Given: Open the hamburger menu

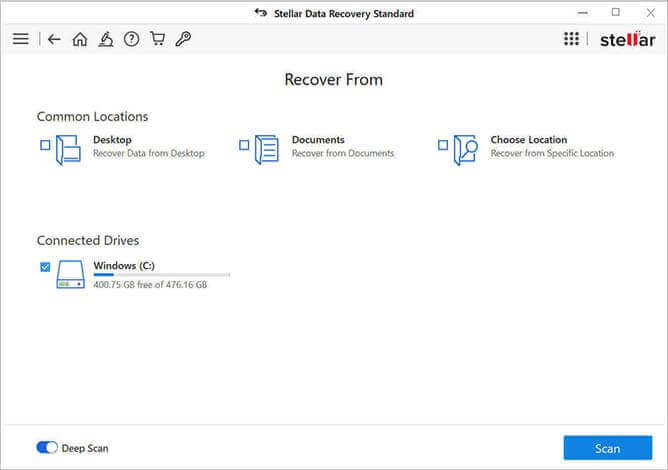Looking at the screenshot, I should click(x=20, y=39).
